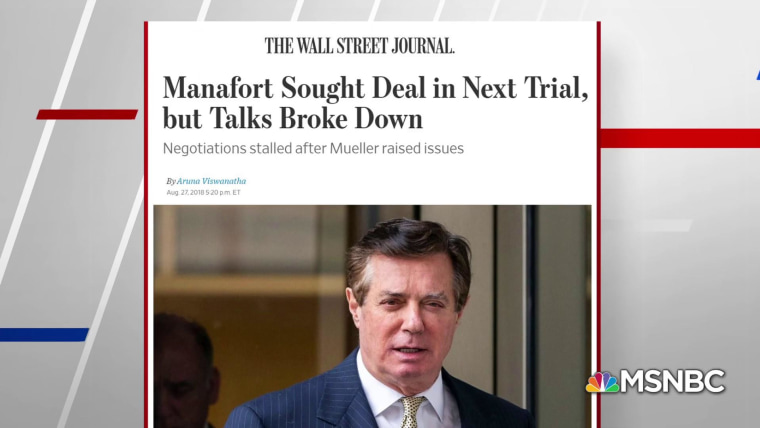This screenshot has width=760, height=428.
Task: Click the blue shape at the top-right edge
Action: [755, 73]
